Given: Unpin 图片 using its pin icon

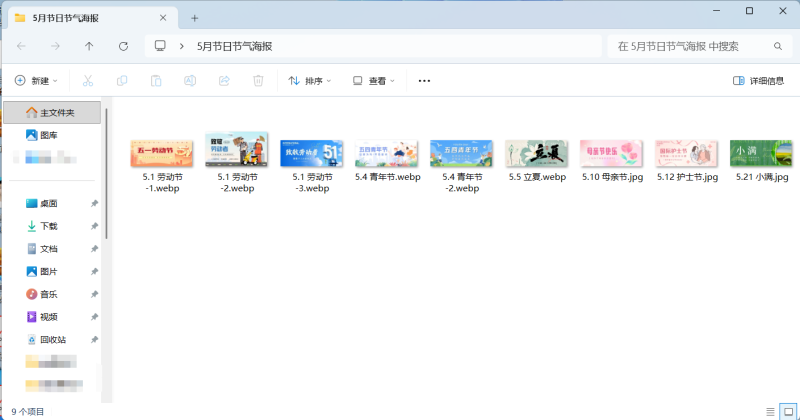Looking at the screenshot, I should pos(94,271).
